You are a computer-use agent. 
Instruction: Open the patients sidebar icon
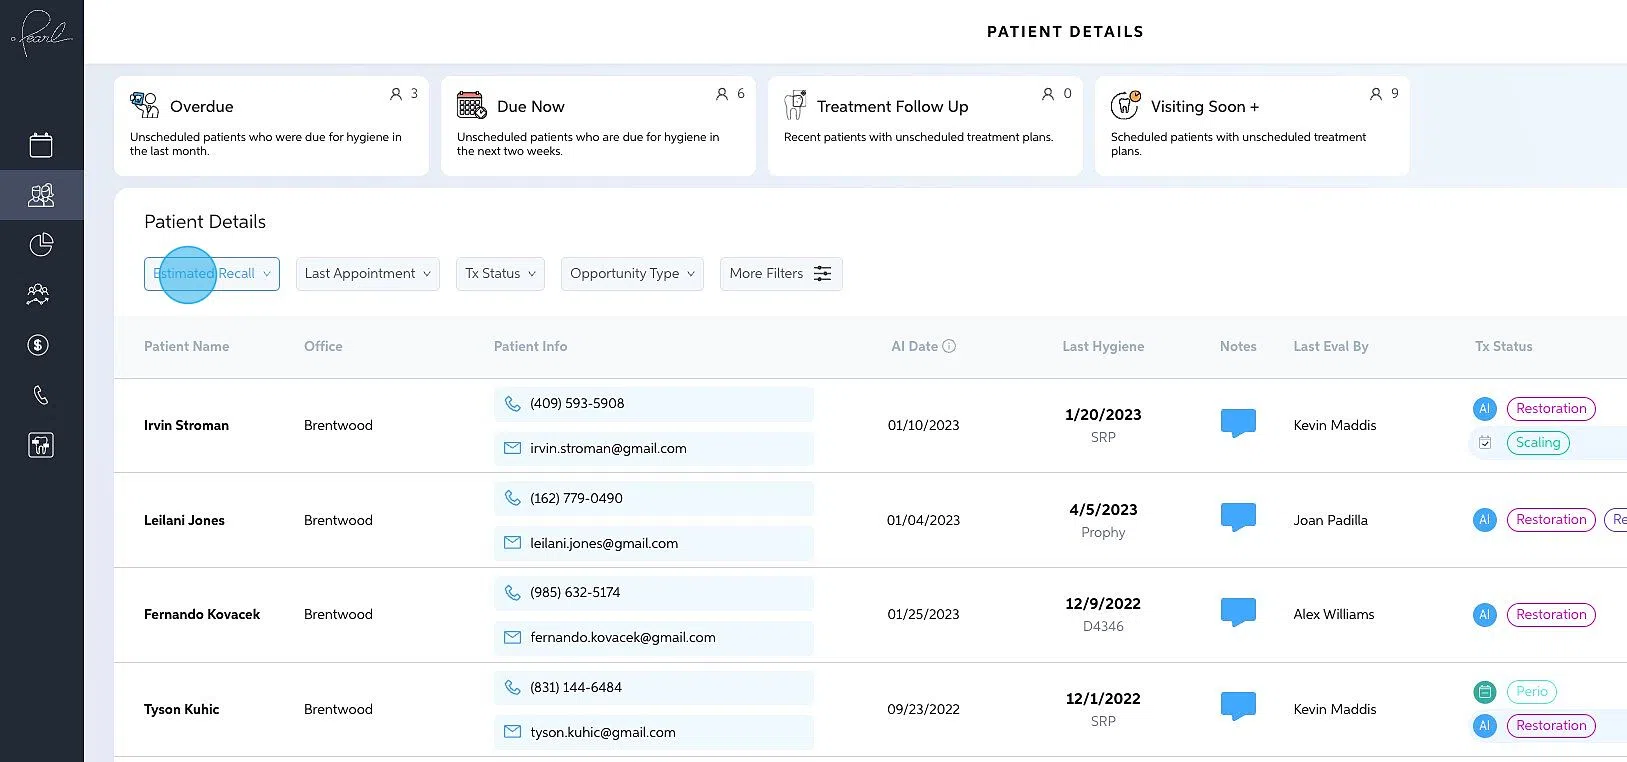tap(41, 195)
